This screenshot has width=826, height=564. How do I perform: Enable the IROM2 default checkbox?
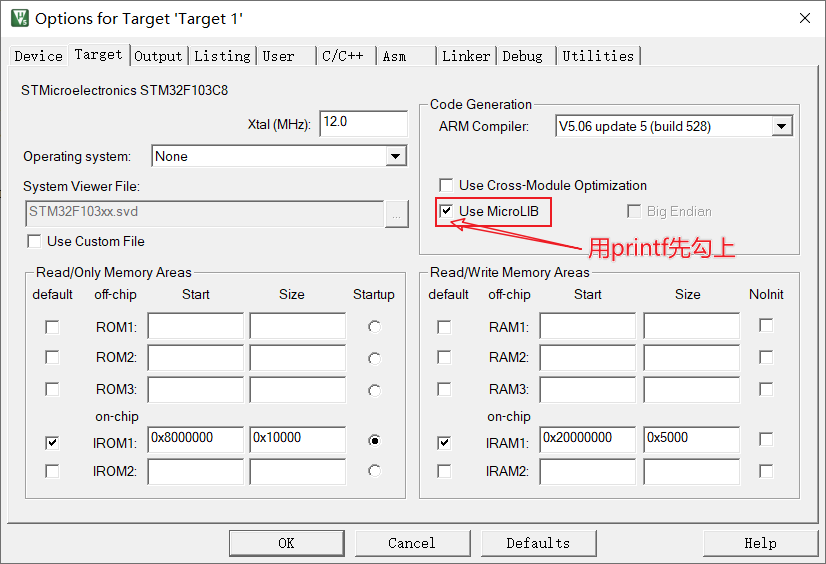tap(52, 471)
